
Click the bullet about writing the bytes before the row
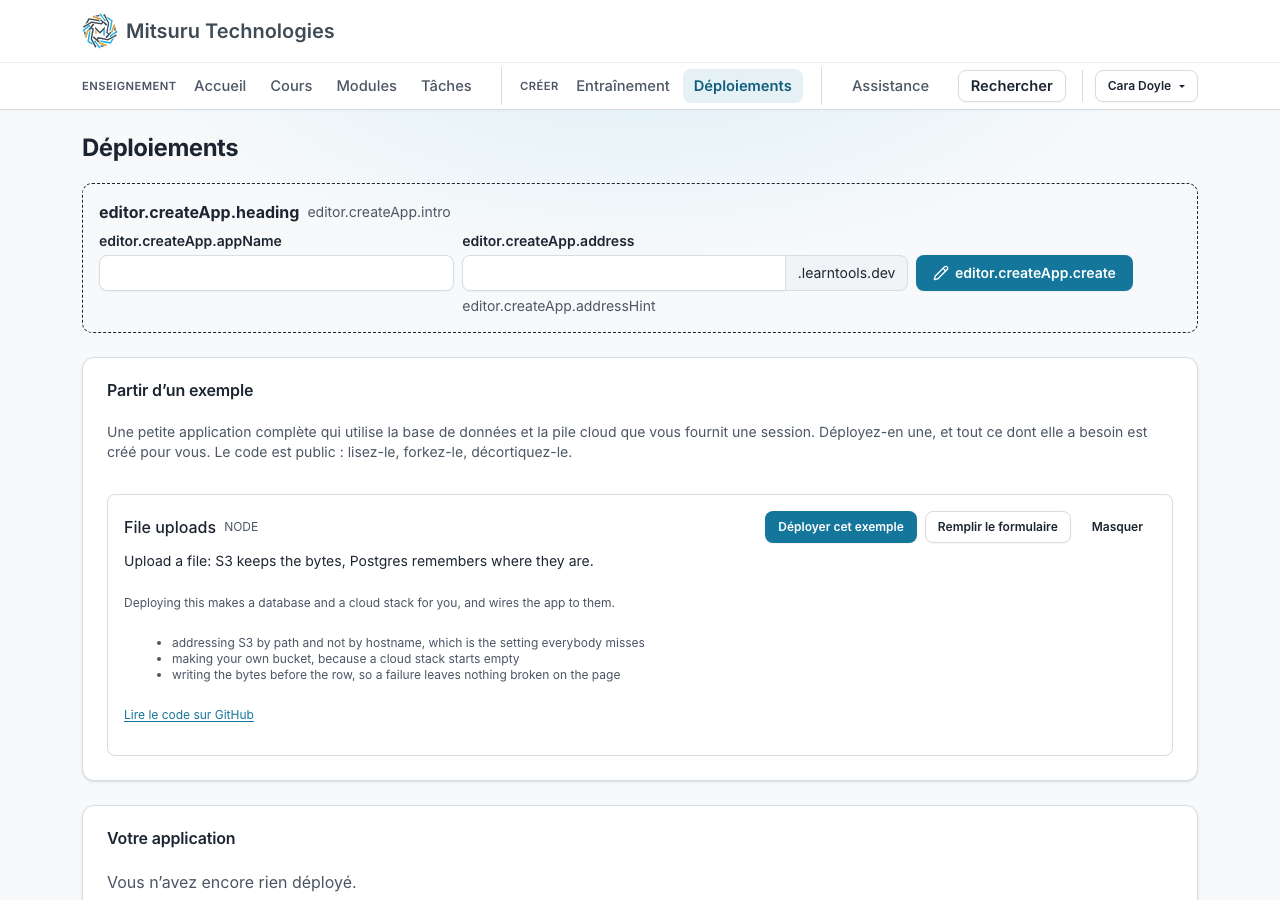click(396, 675)
